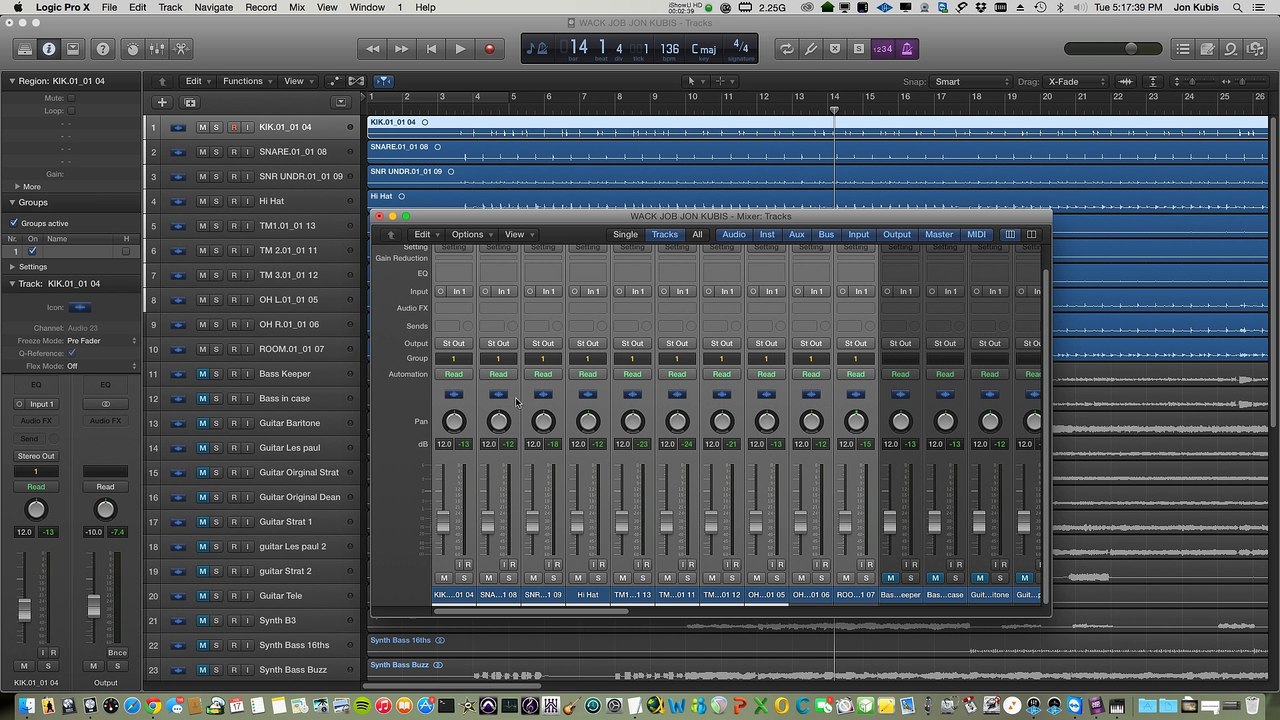Open the Editors scissors icon
Viewport: 1280px width, 720px height.
[x=181, y=48]
